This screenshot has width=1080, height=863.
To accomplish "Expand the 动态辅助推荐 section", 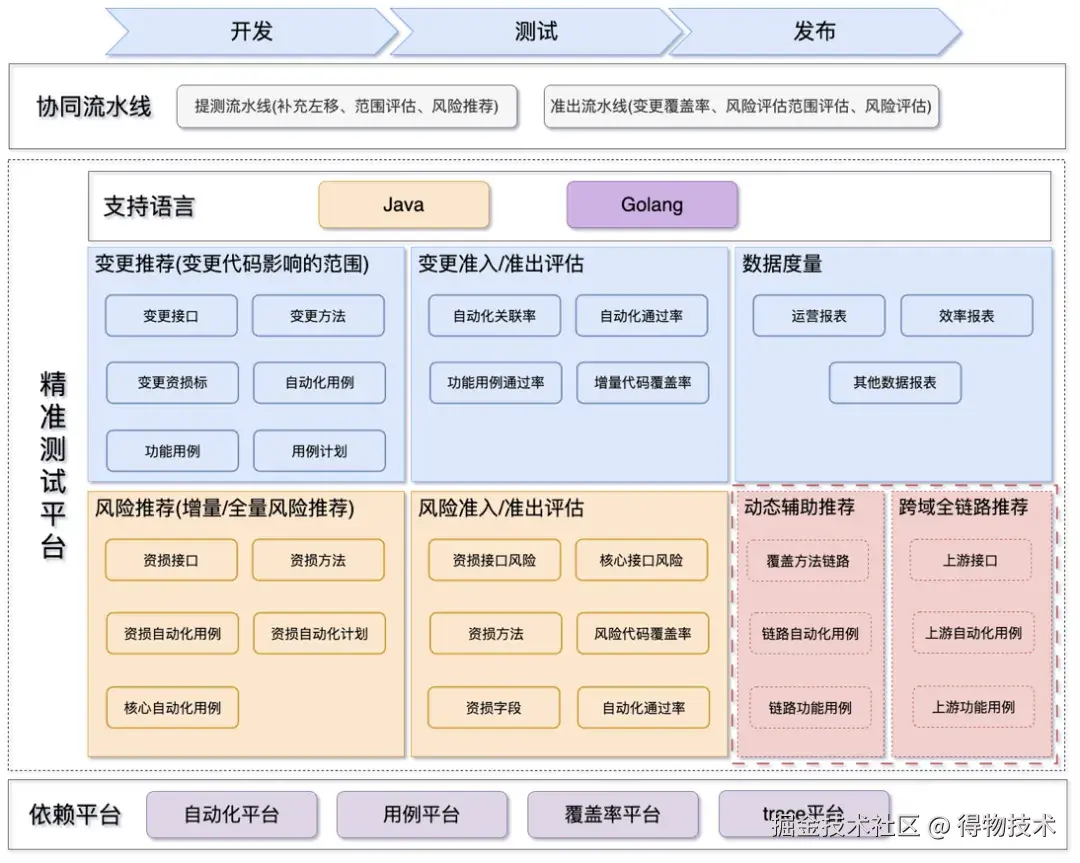I will coord(801,508).
